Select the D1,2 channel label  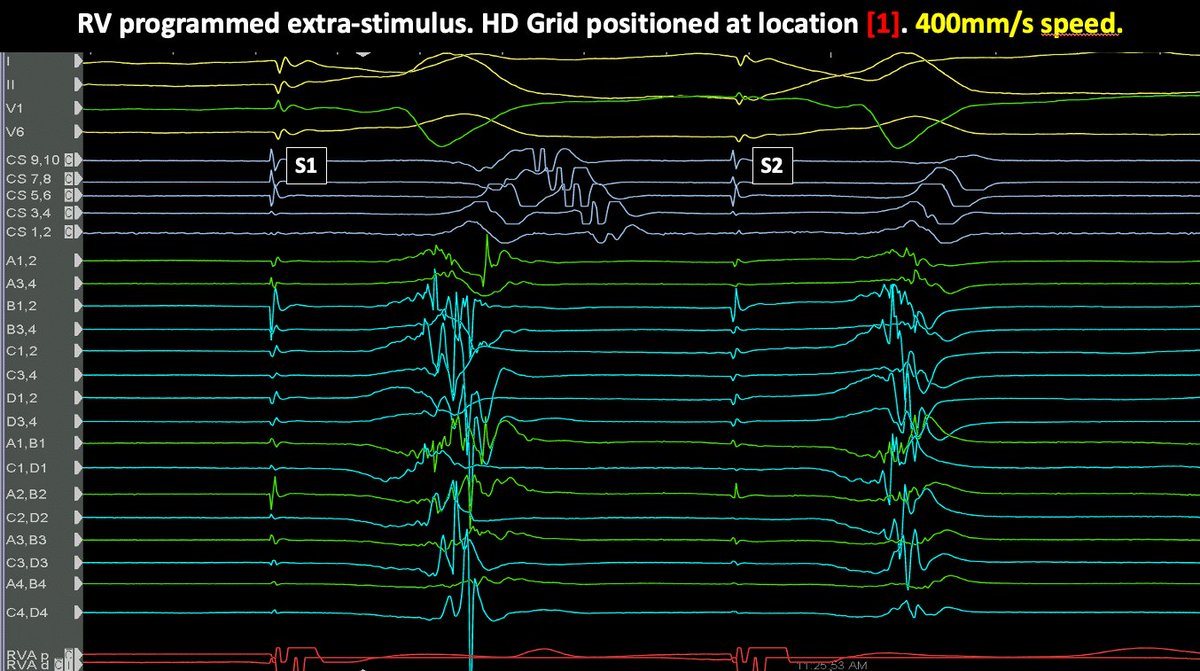point(21,398)
